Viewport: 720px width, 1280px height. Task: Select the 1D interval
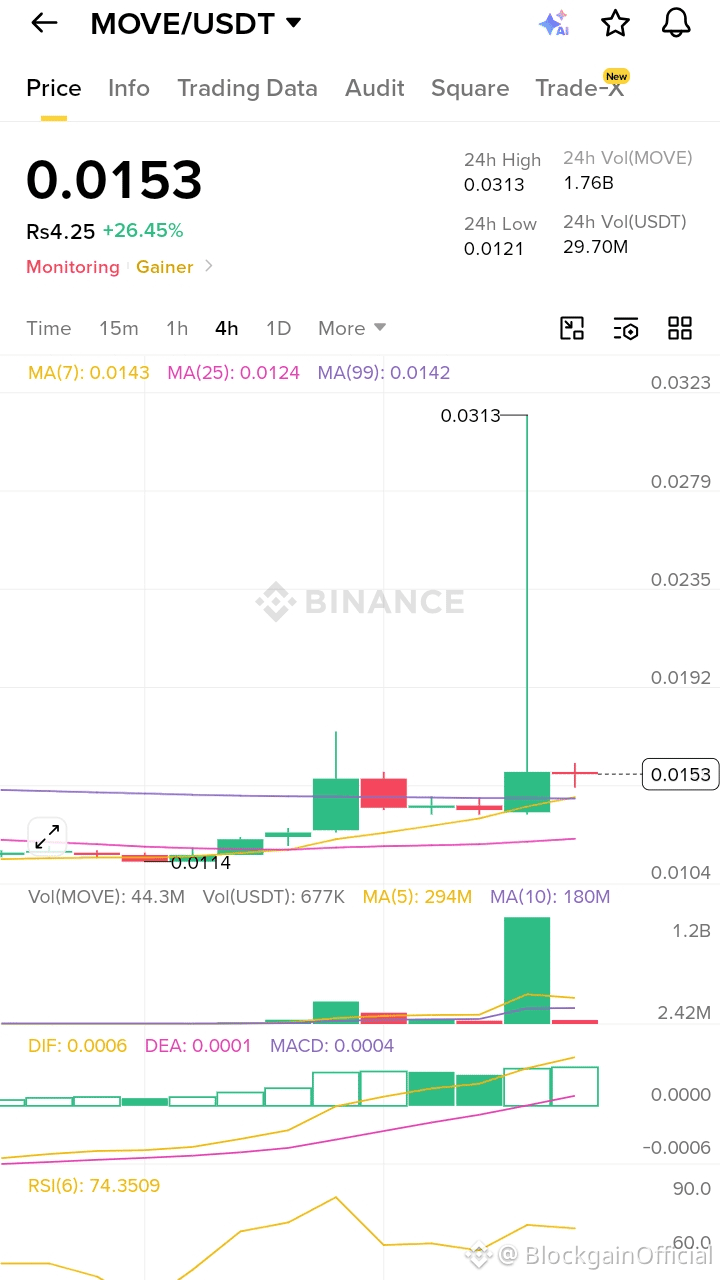pyautogui.click(x=278, y=328)
